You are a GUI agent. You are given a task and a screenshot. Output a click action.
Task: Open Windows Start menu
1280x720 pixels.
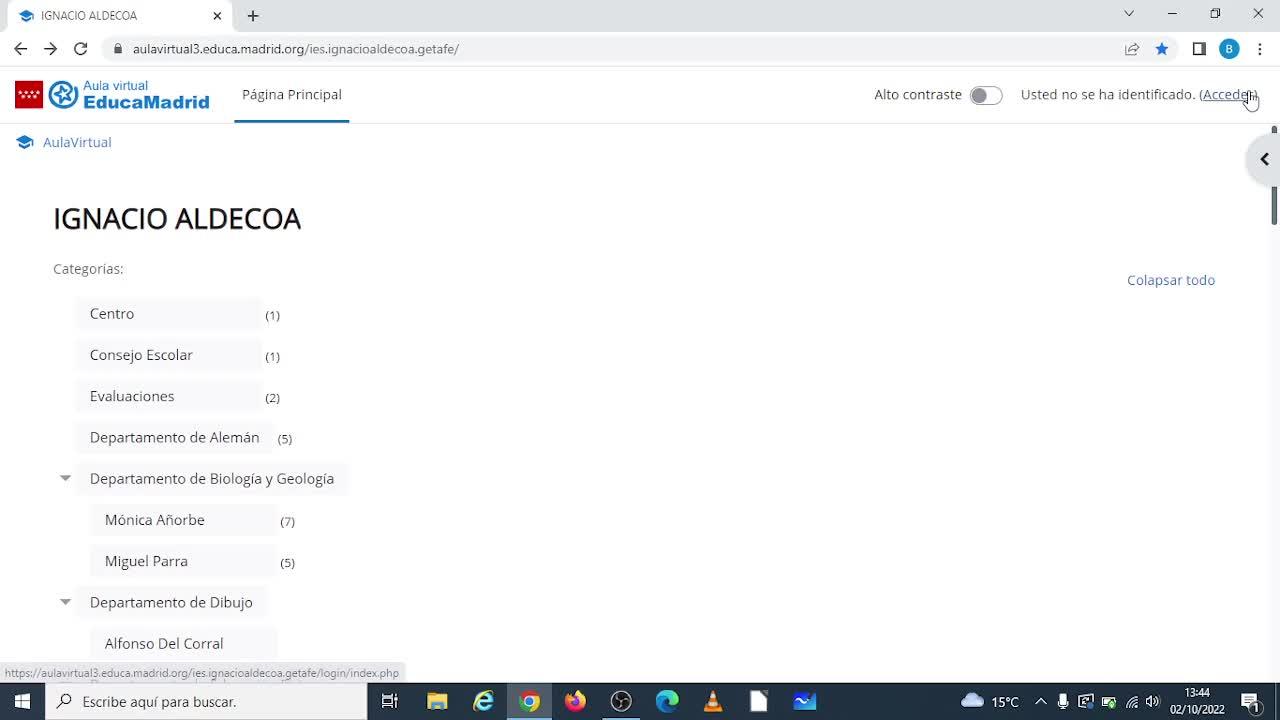(x=22, y=701)
